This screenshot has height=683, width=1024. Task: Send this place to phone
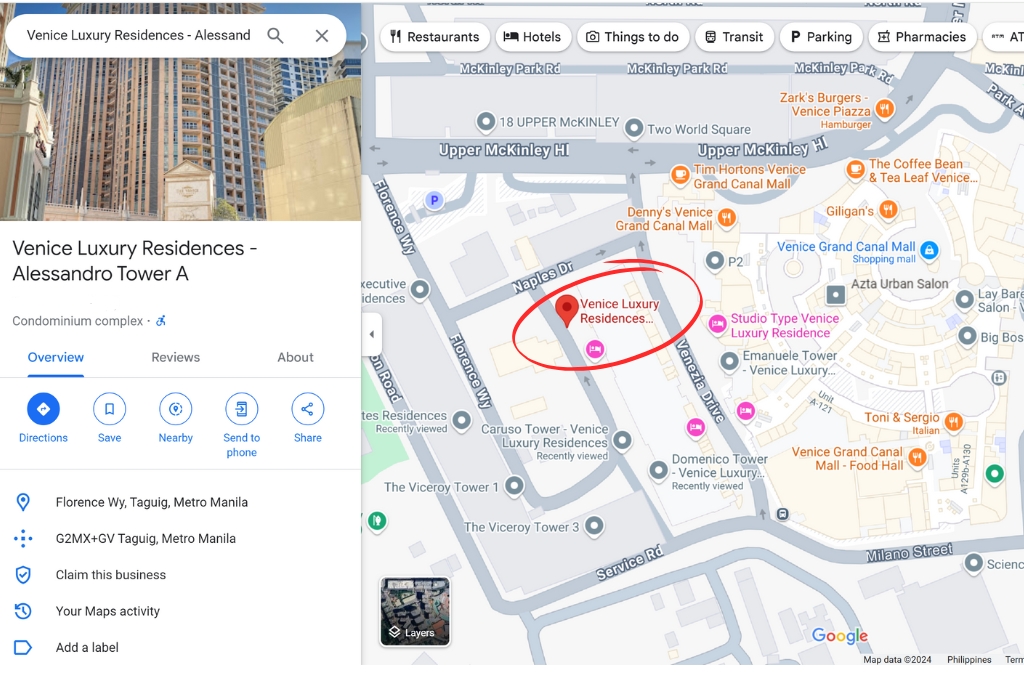point(242,425)
